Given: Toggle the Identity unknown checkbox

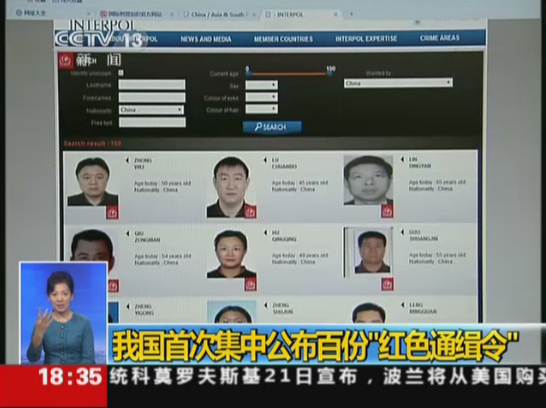Looking at the screenshot, I should click(x=120, y=73).
